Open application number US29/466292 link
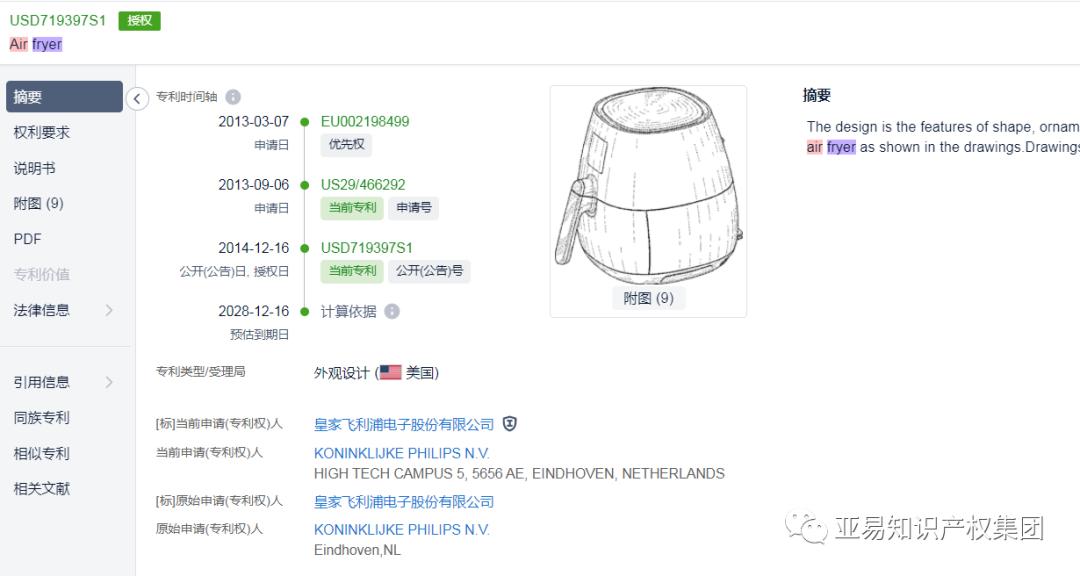 (x=363, y=185)
